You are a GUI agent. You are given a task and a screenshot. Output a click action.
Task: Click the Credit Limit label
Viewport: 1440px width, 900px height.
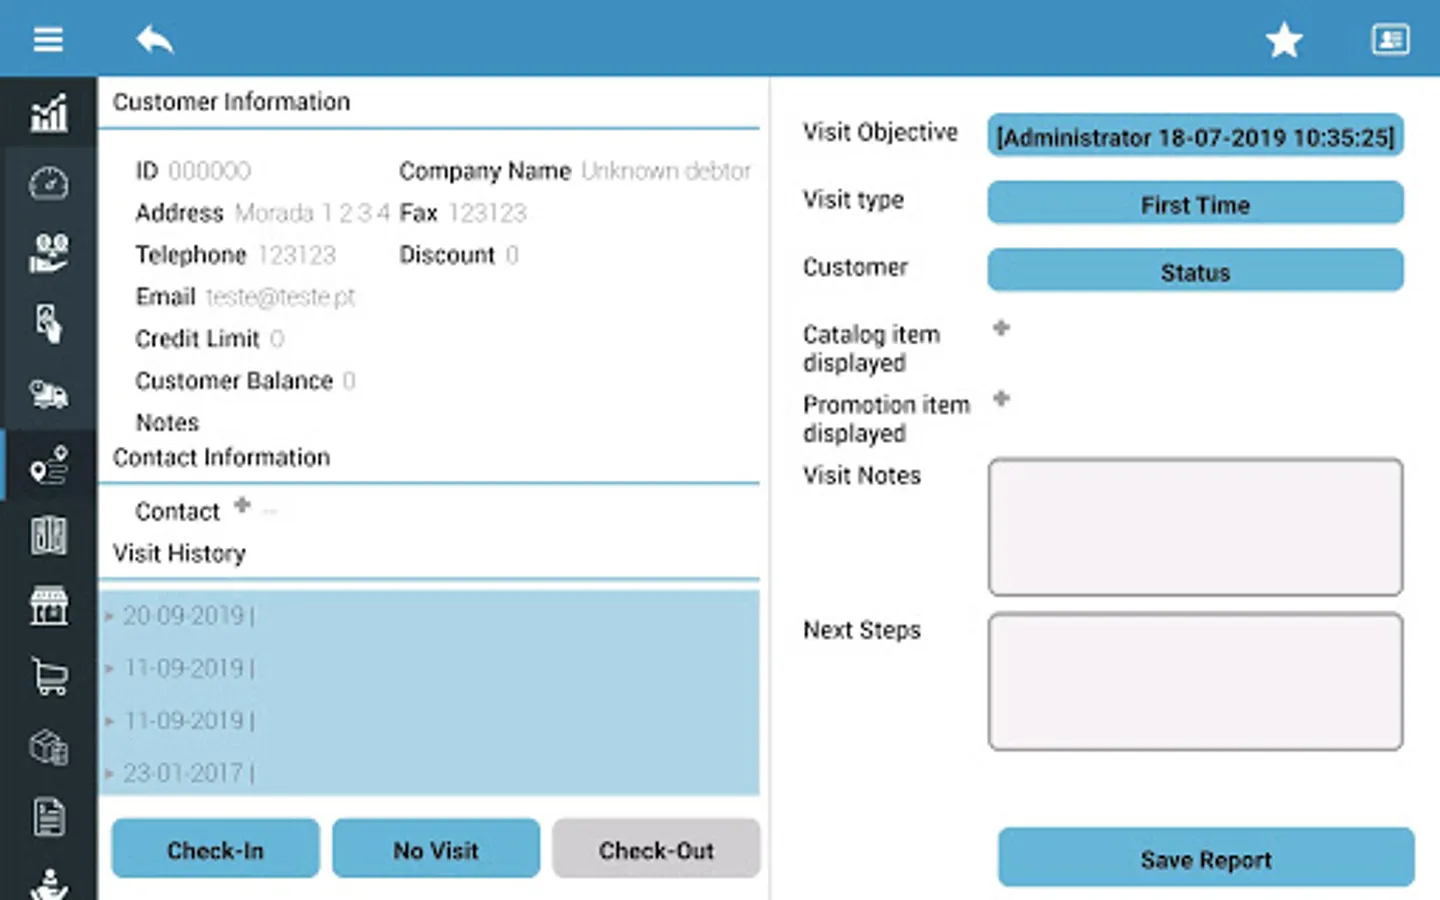[x=197, y=339]
